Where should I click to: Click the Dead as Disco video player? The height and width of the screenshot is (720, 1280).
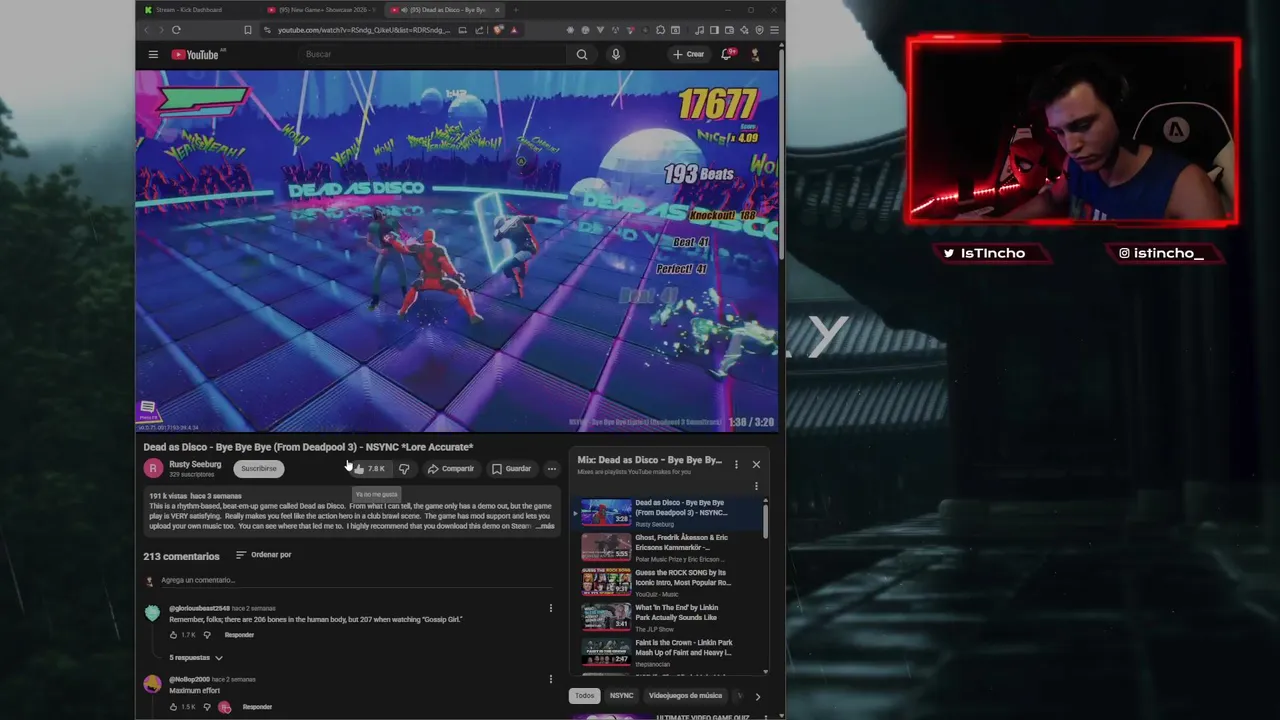point(457,250)
